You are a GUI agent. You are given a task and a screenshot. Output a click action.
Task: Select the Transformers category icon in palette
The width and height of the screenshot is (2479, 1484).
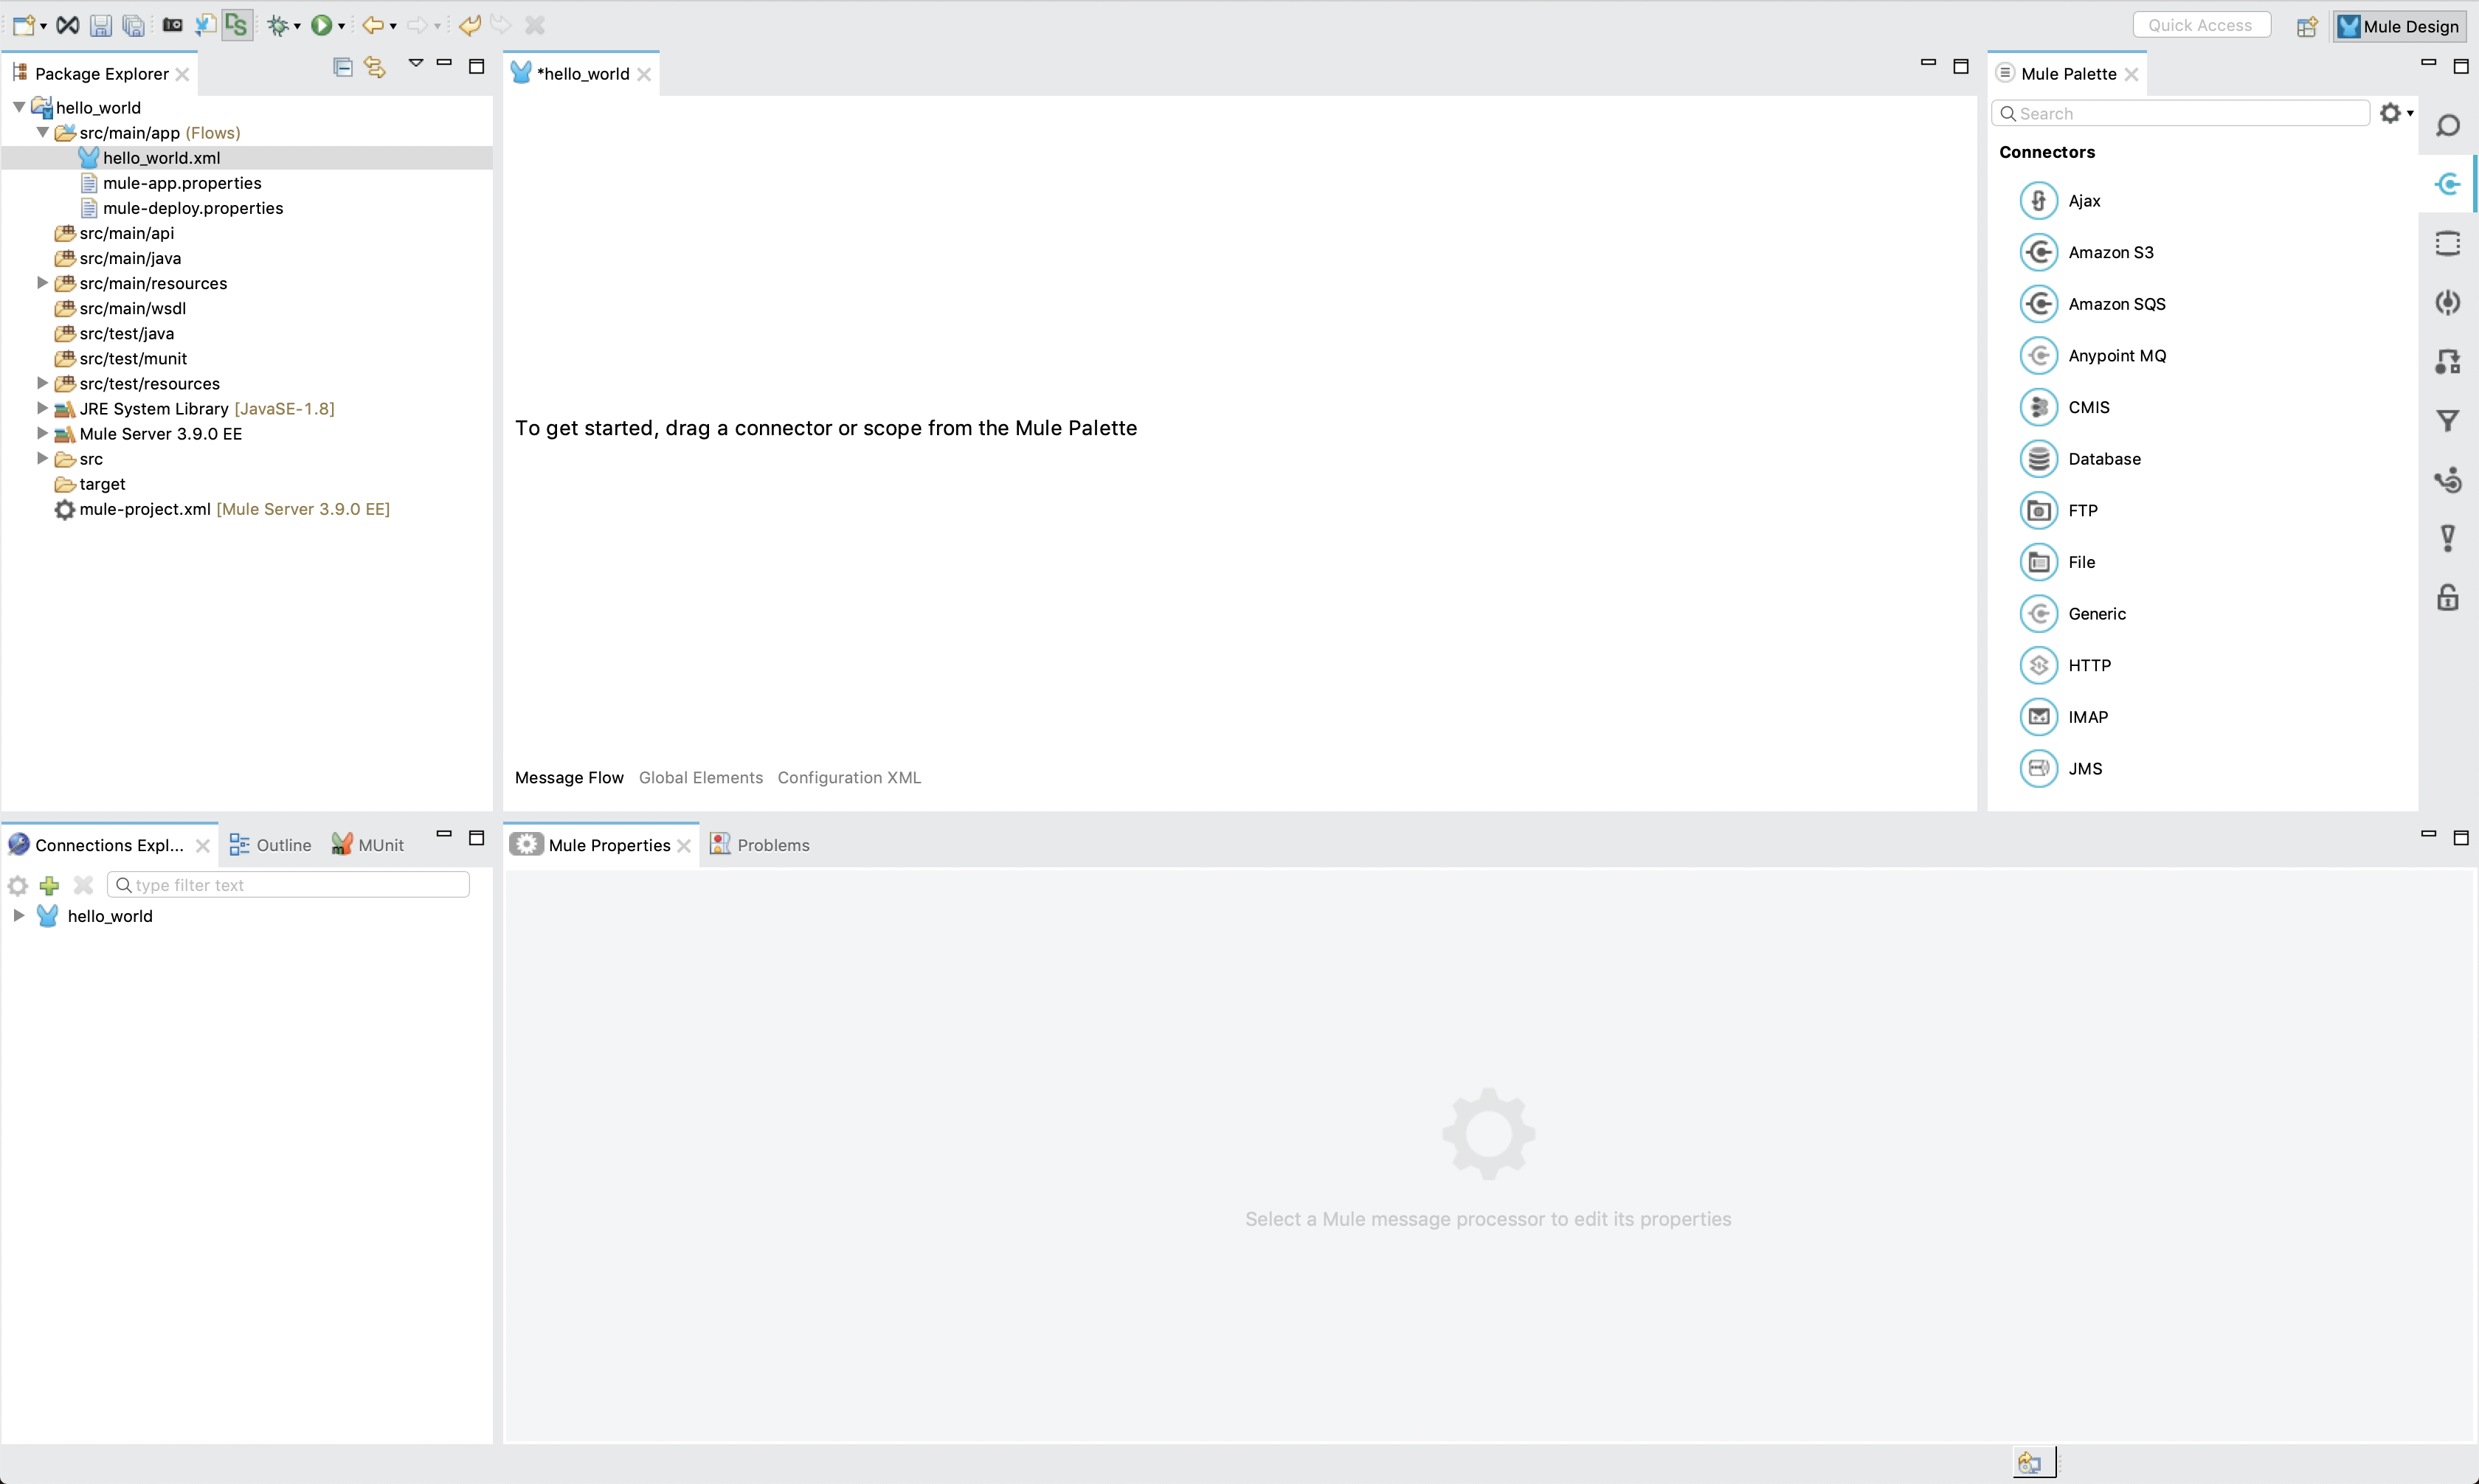2448,361
